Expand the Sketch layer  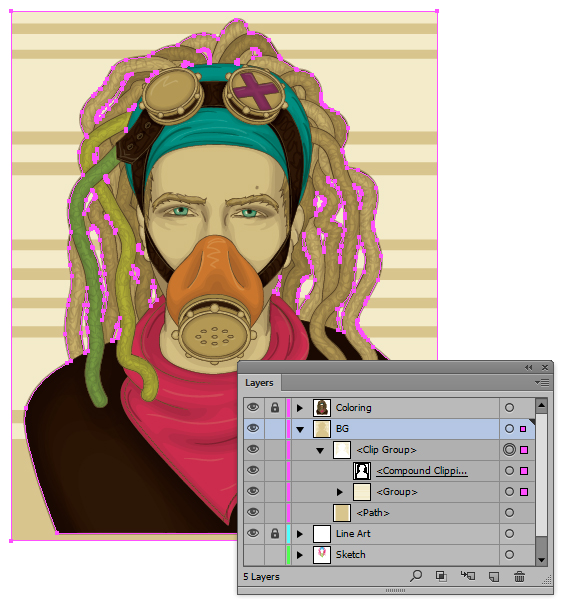click(299, 555)
